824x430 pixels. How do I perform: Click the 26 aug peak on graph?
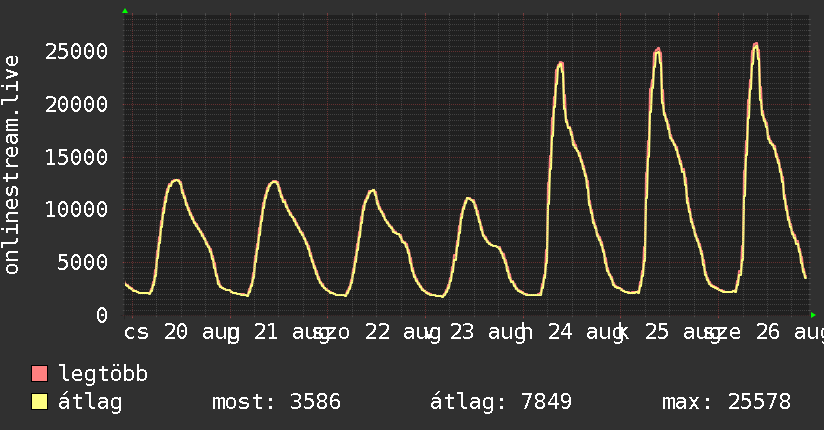point(756,45)
